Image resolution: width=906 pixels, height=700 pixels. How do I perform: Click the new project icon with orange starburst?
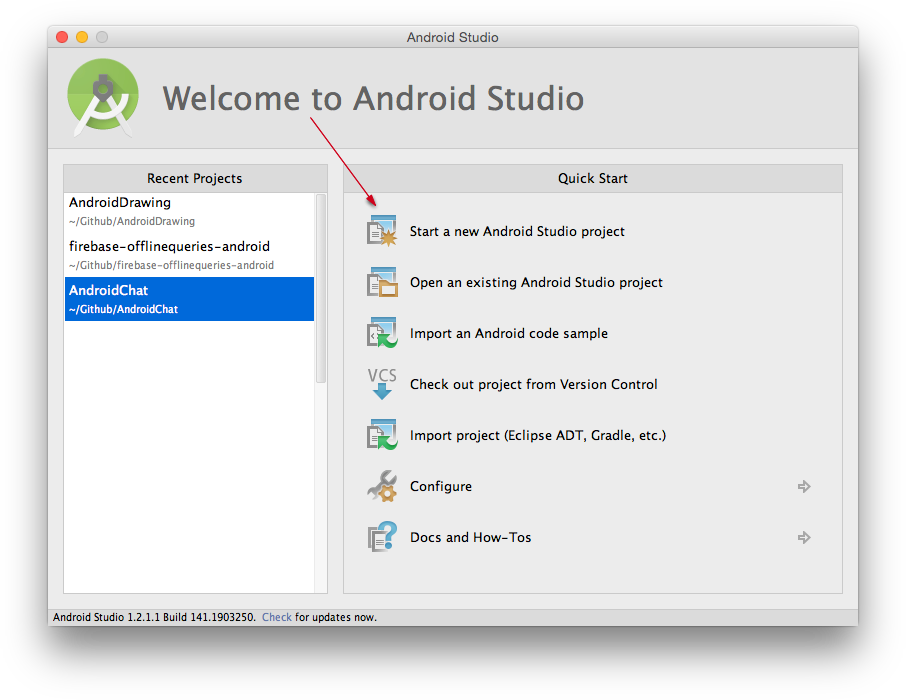pos(382,231)
